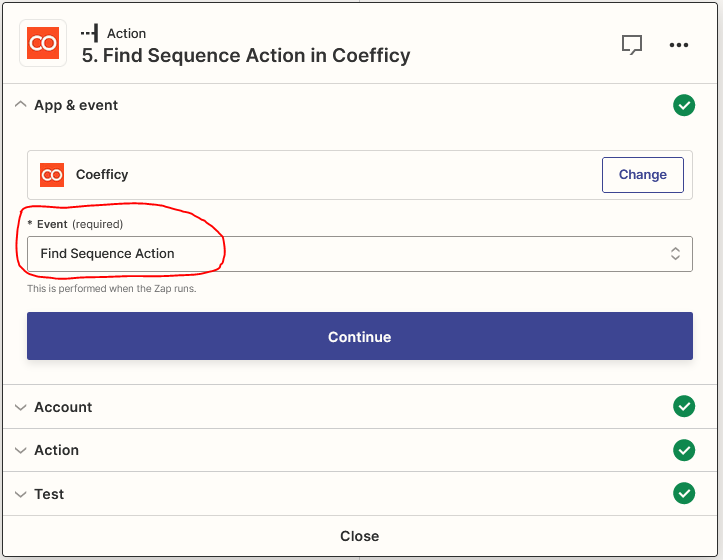Click the action step type icon
The width and height of the screenshot is (723, 560).
pyautogui.click(x=90, y=33)
